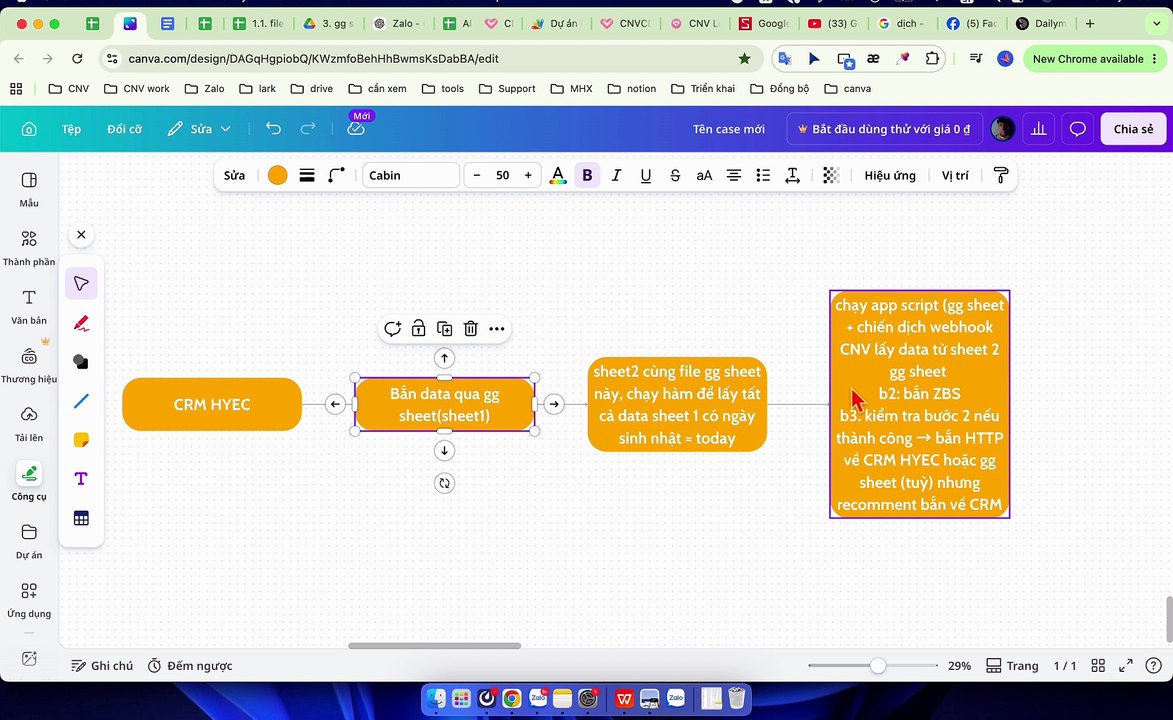The height and width of the screenshot is (720, 1173).
Task: Open the Tải lên uploads panel
Action: (x=29, y=424)
